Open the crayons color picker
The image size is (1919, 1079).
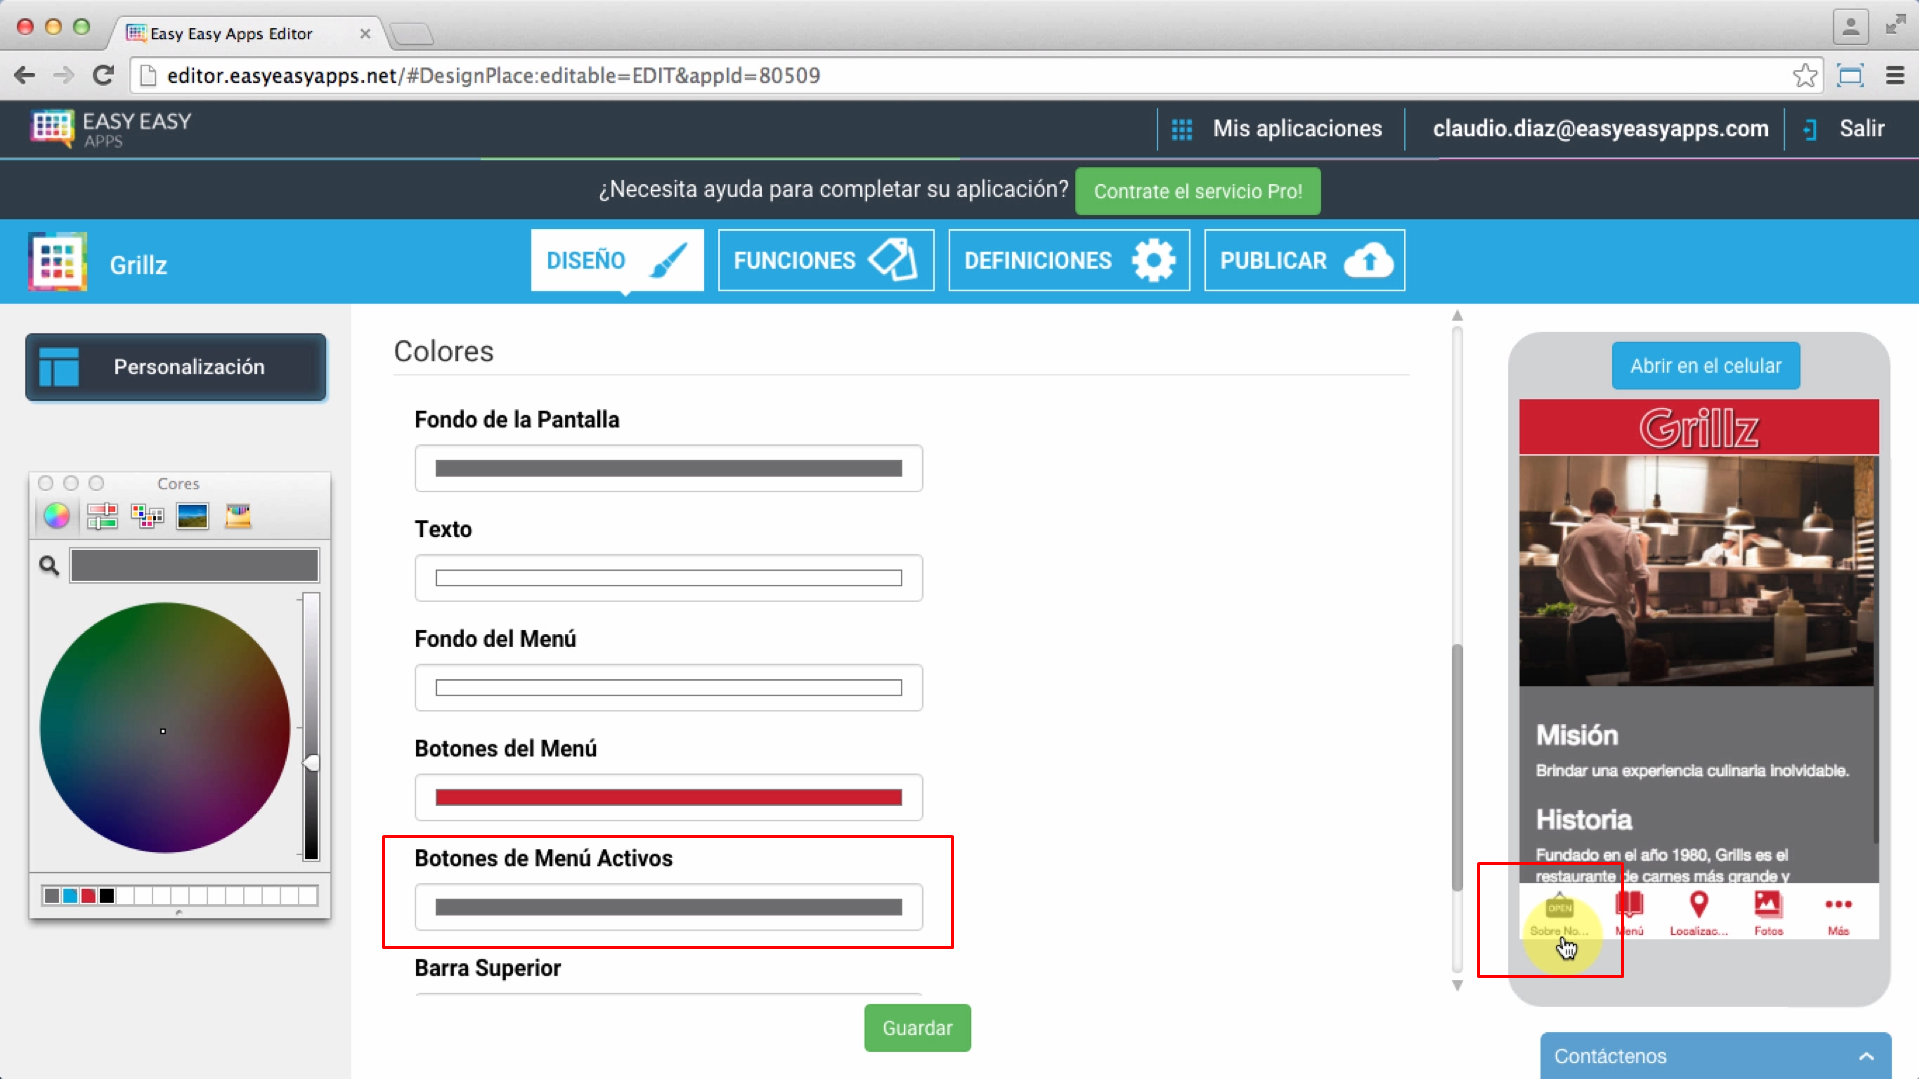238,516
